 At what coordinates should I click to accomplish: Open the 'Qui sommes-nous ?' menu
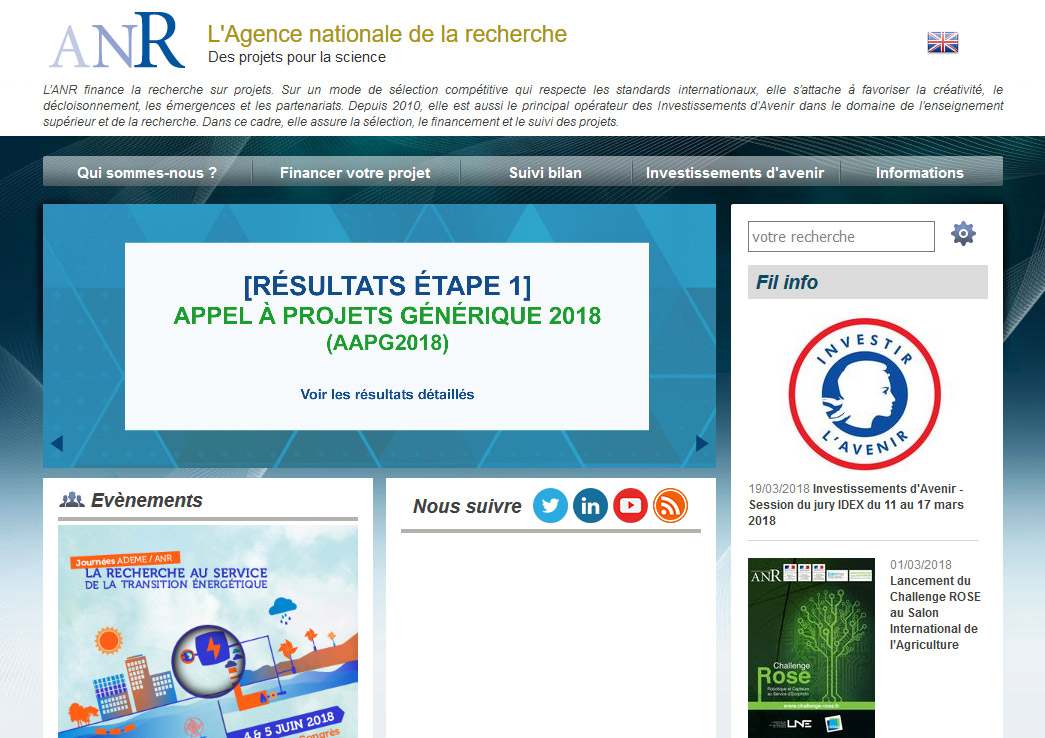pyautogui.click(x=147, y=172)
